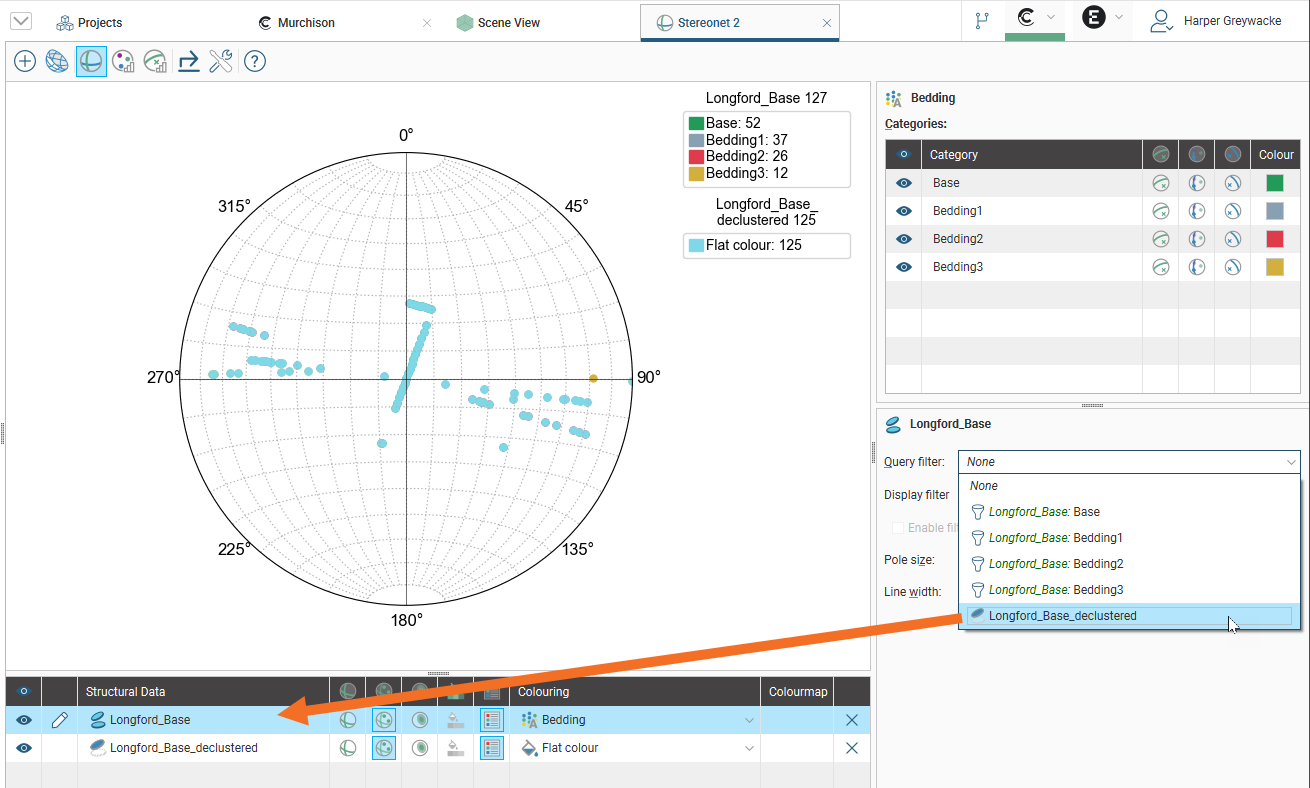Screen dimensions: 1310x788
Task: Hide the Bedding1 category with eye icon
Action: click(x=904, y=211)
